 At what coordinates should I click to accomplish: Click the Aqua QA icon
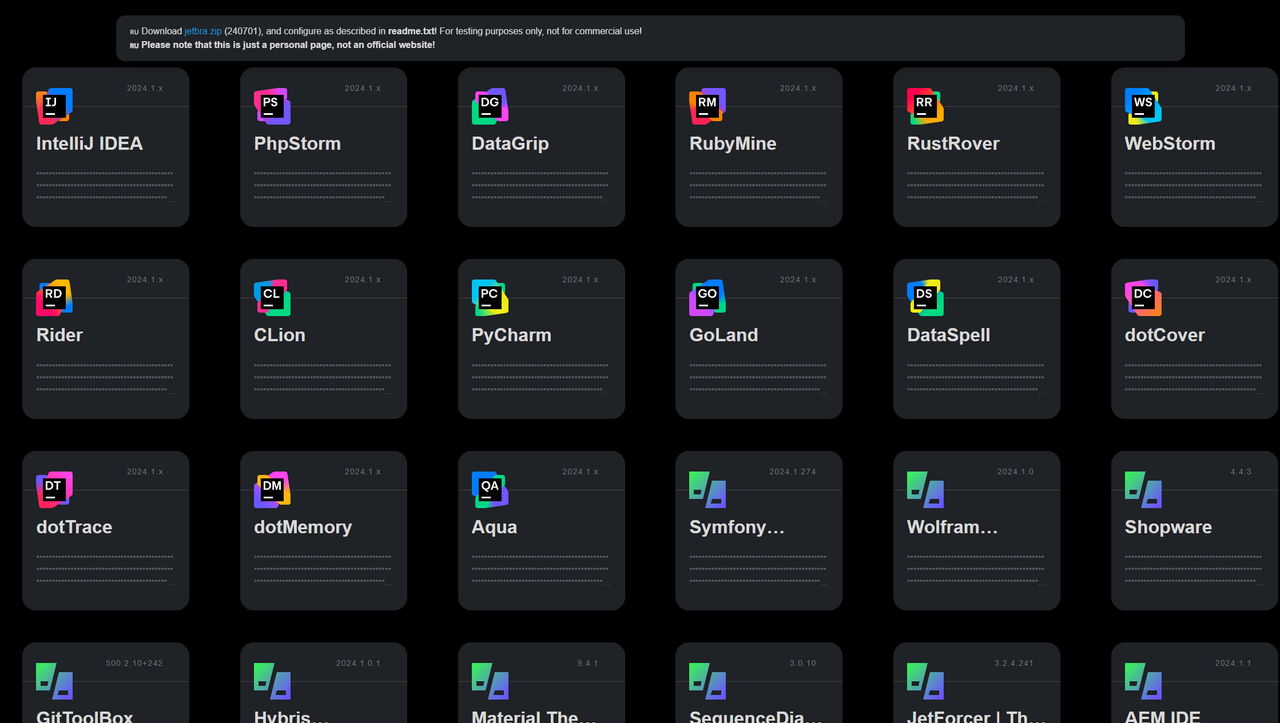click(490, 490)
